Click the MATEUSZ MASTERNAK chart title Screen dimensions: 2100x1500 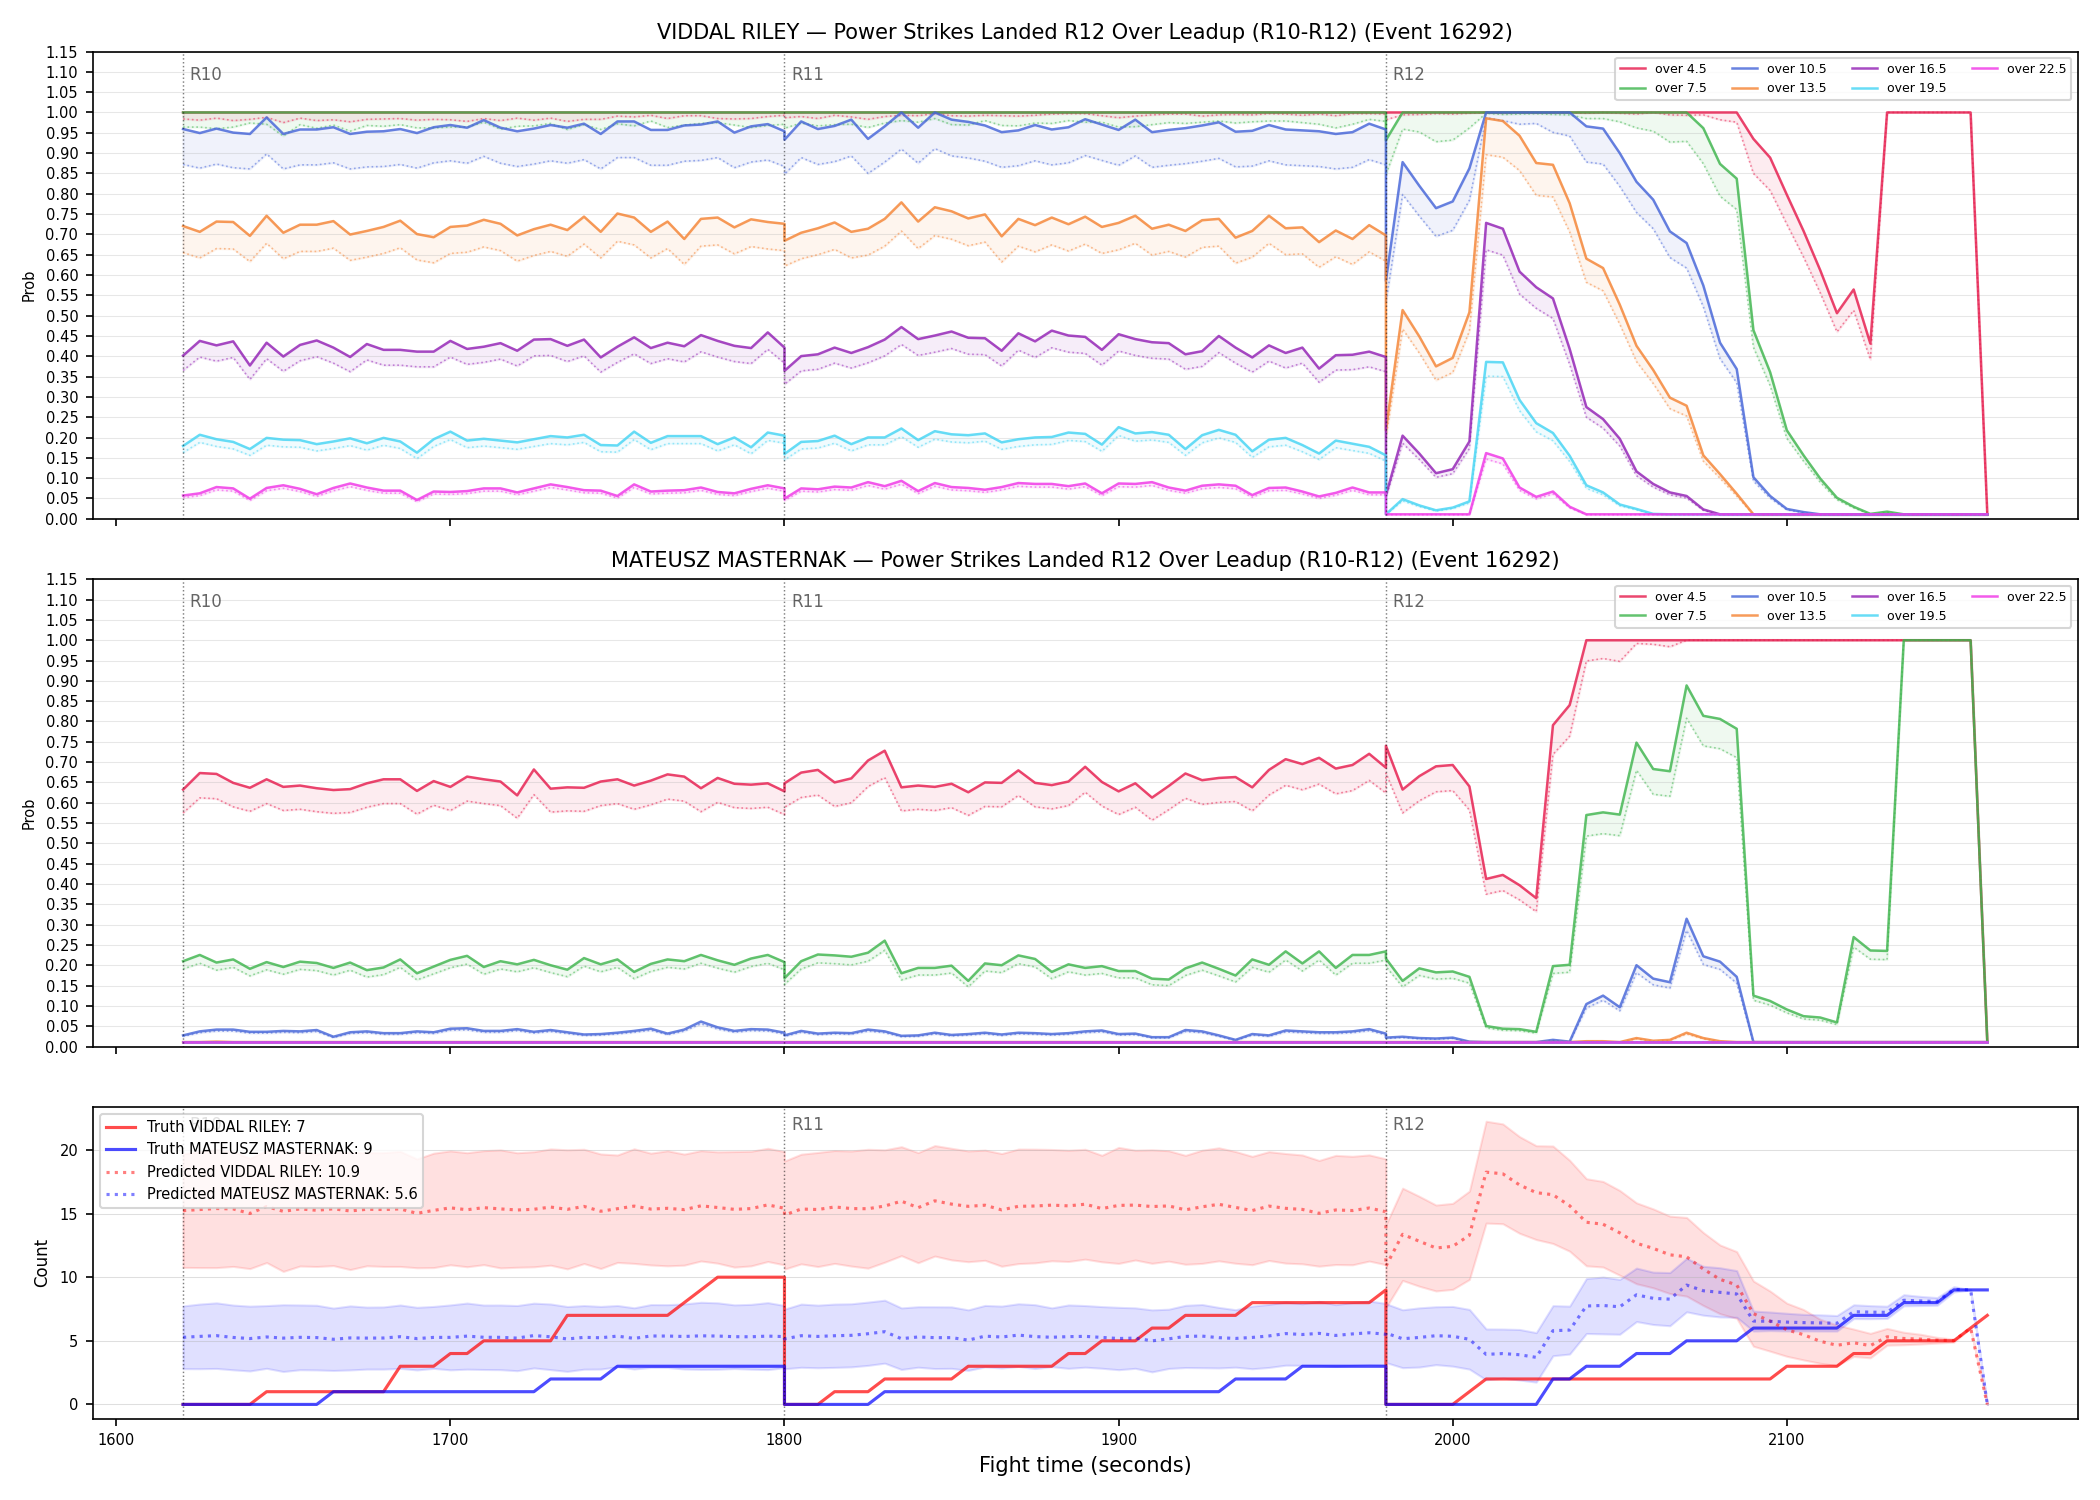(1084, 560)
